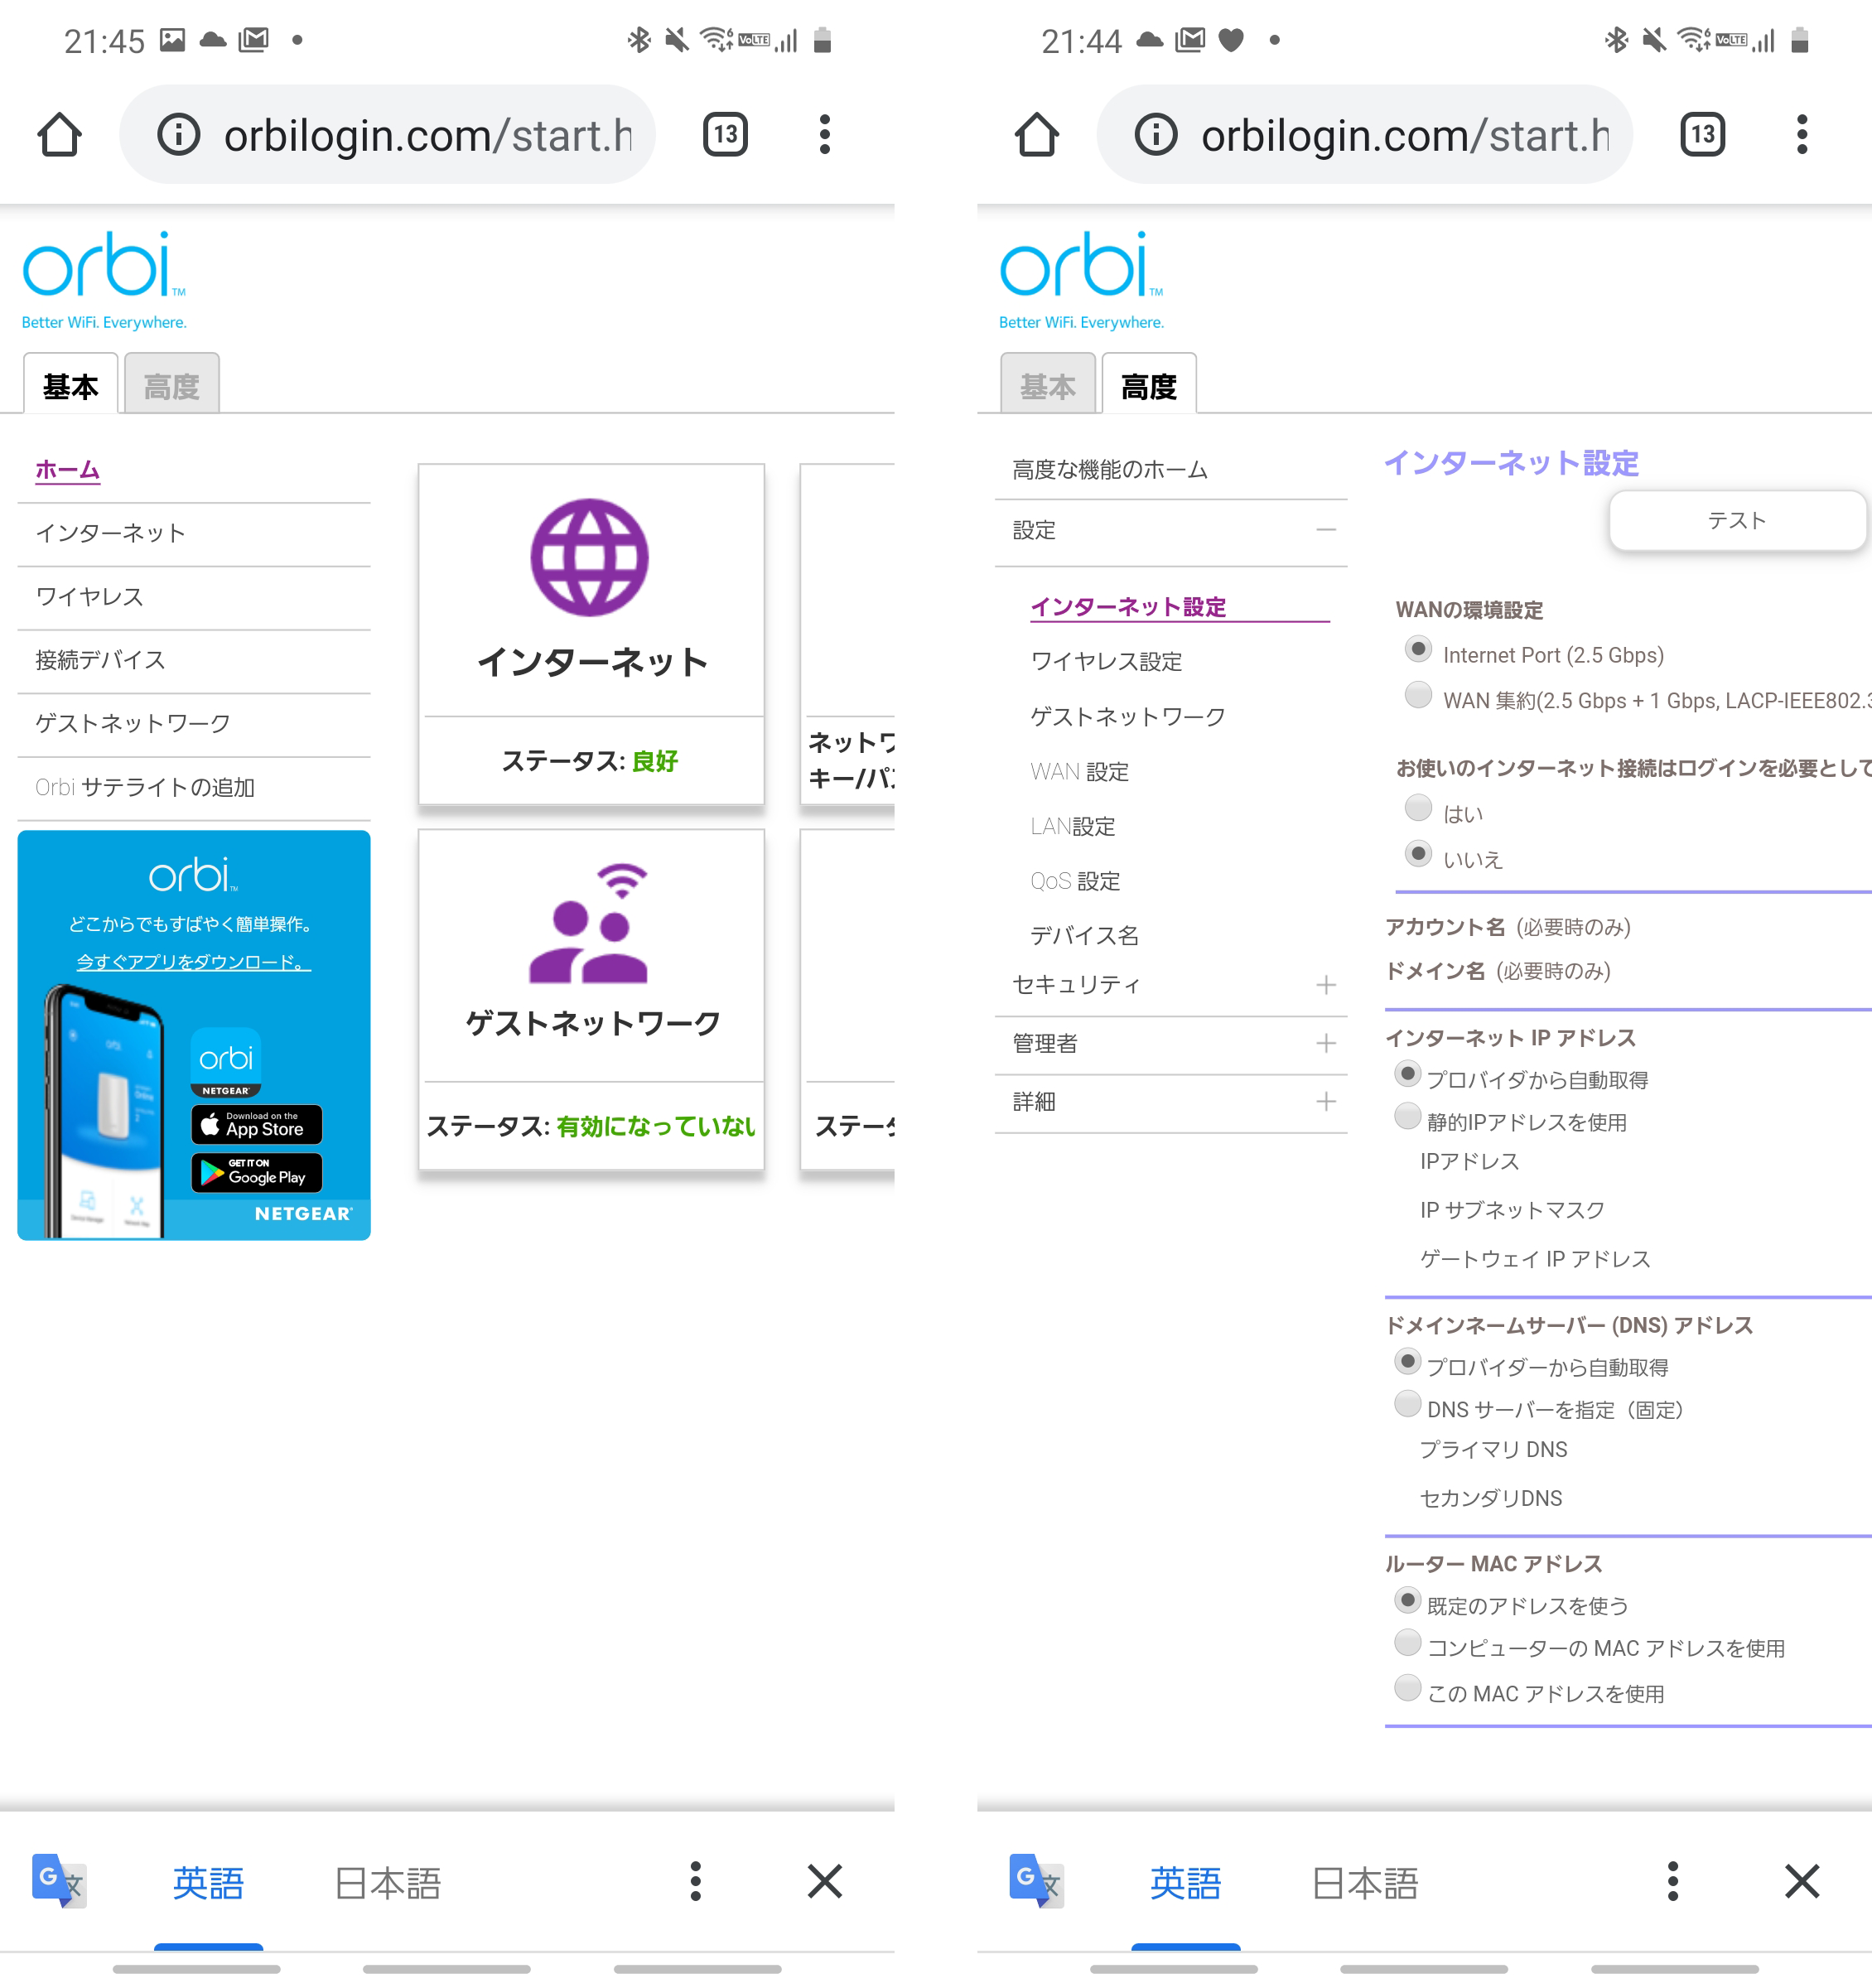This screenshot has height=1988, width=1872.
Task: Open 今すぐアプリをダウンロード link
Action: pyautogui.click(x=193, y=962)
